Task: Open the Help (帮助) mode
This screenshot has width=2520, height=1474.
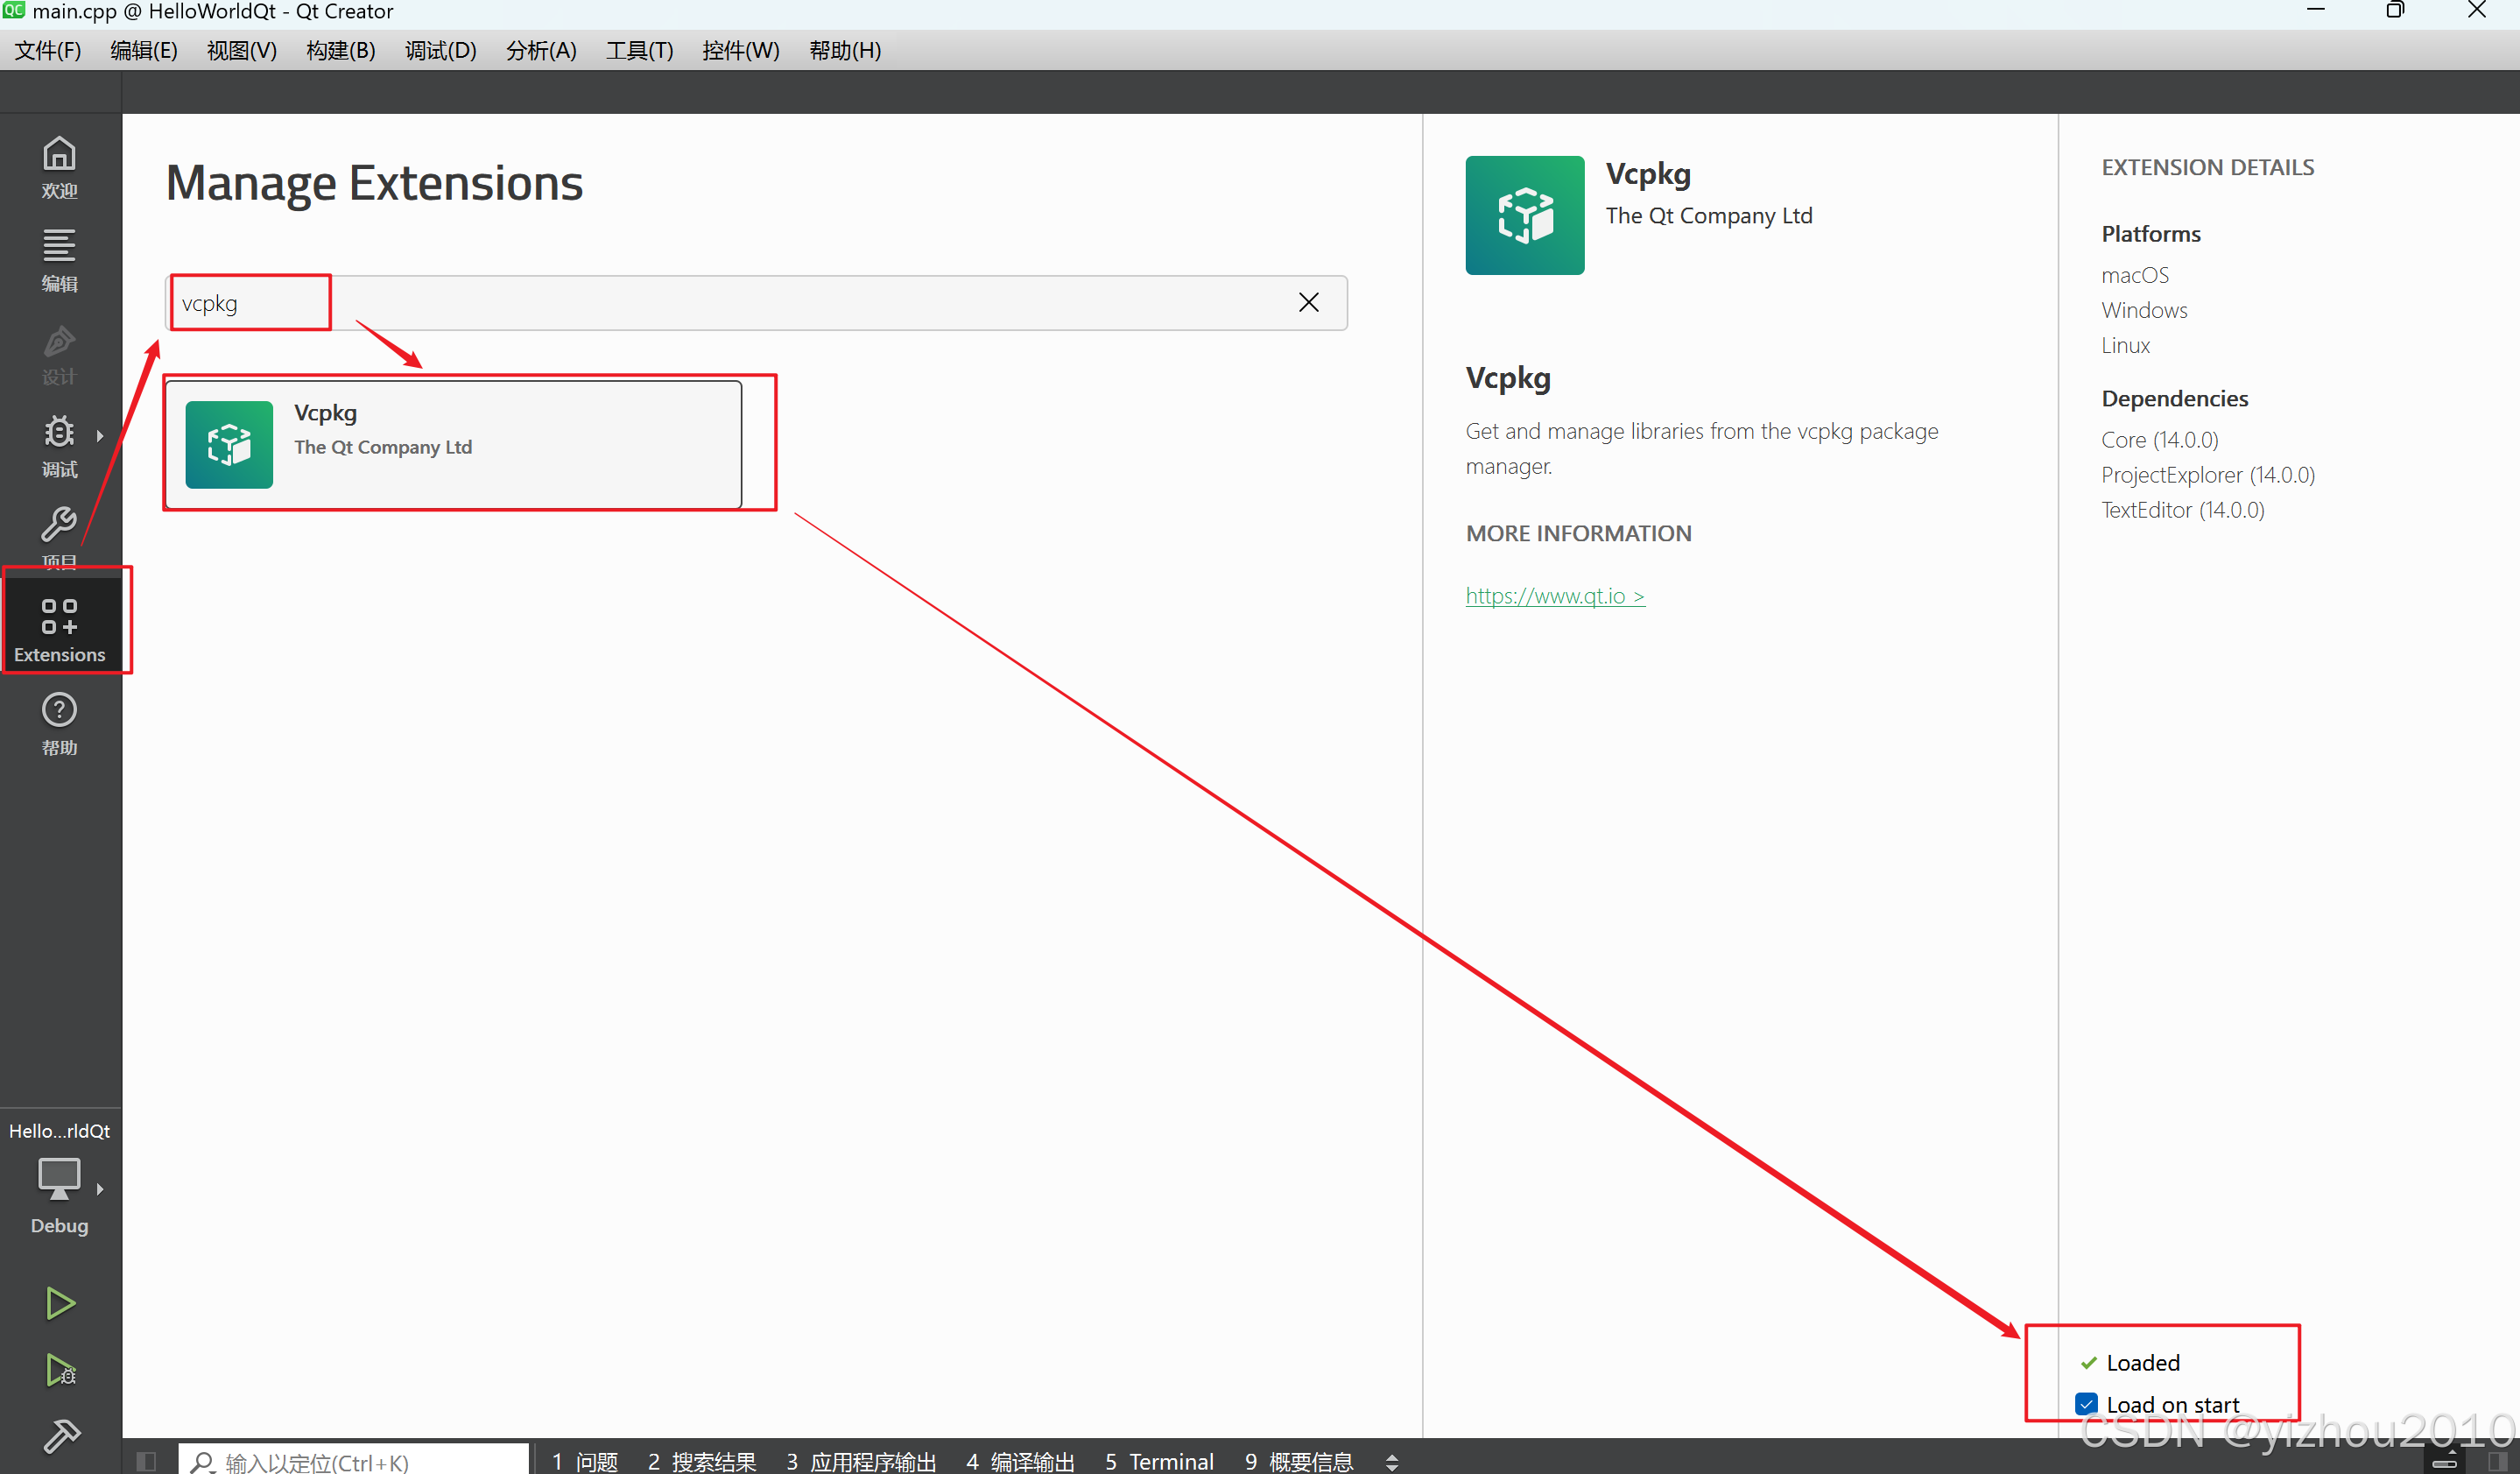Action: click(x=59, y=725)
